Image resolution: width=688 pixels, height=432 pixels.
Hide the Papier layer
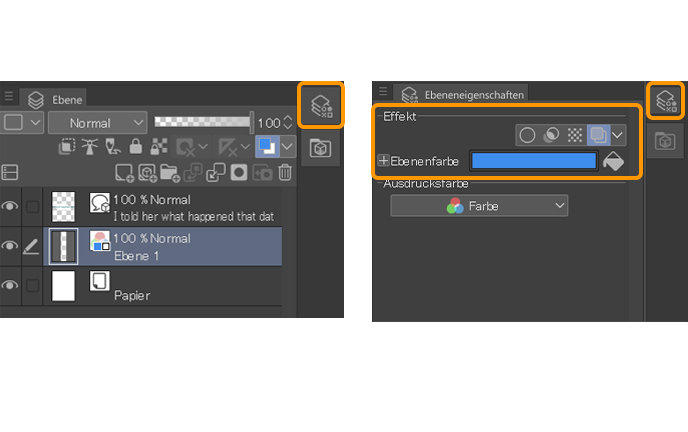click(9, 285)
